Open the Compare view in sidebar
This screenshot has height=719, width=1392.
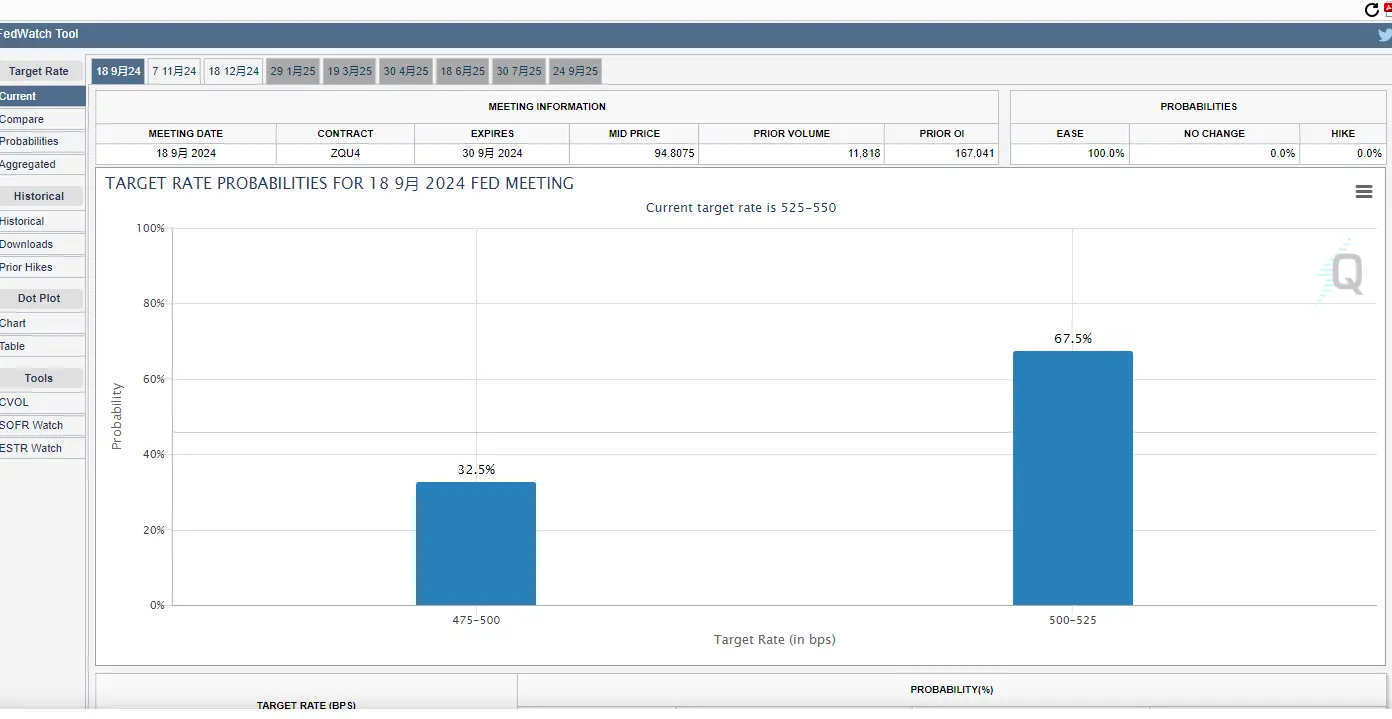[22, 119]
